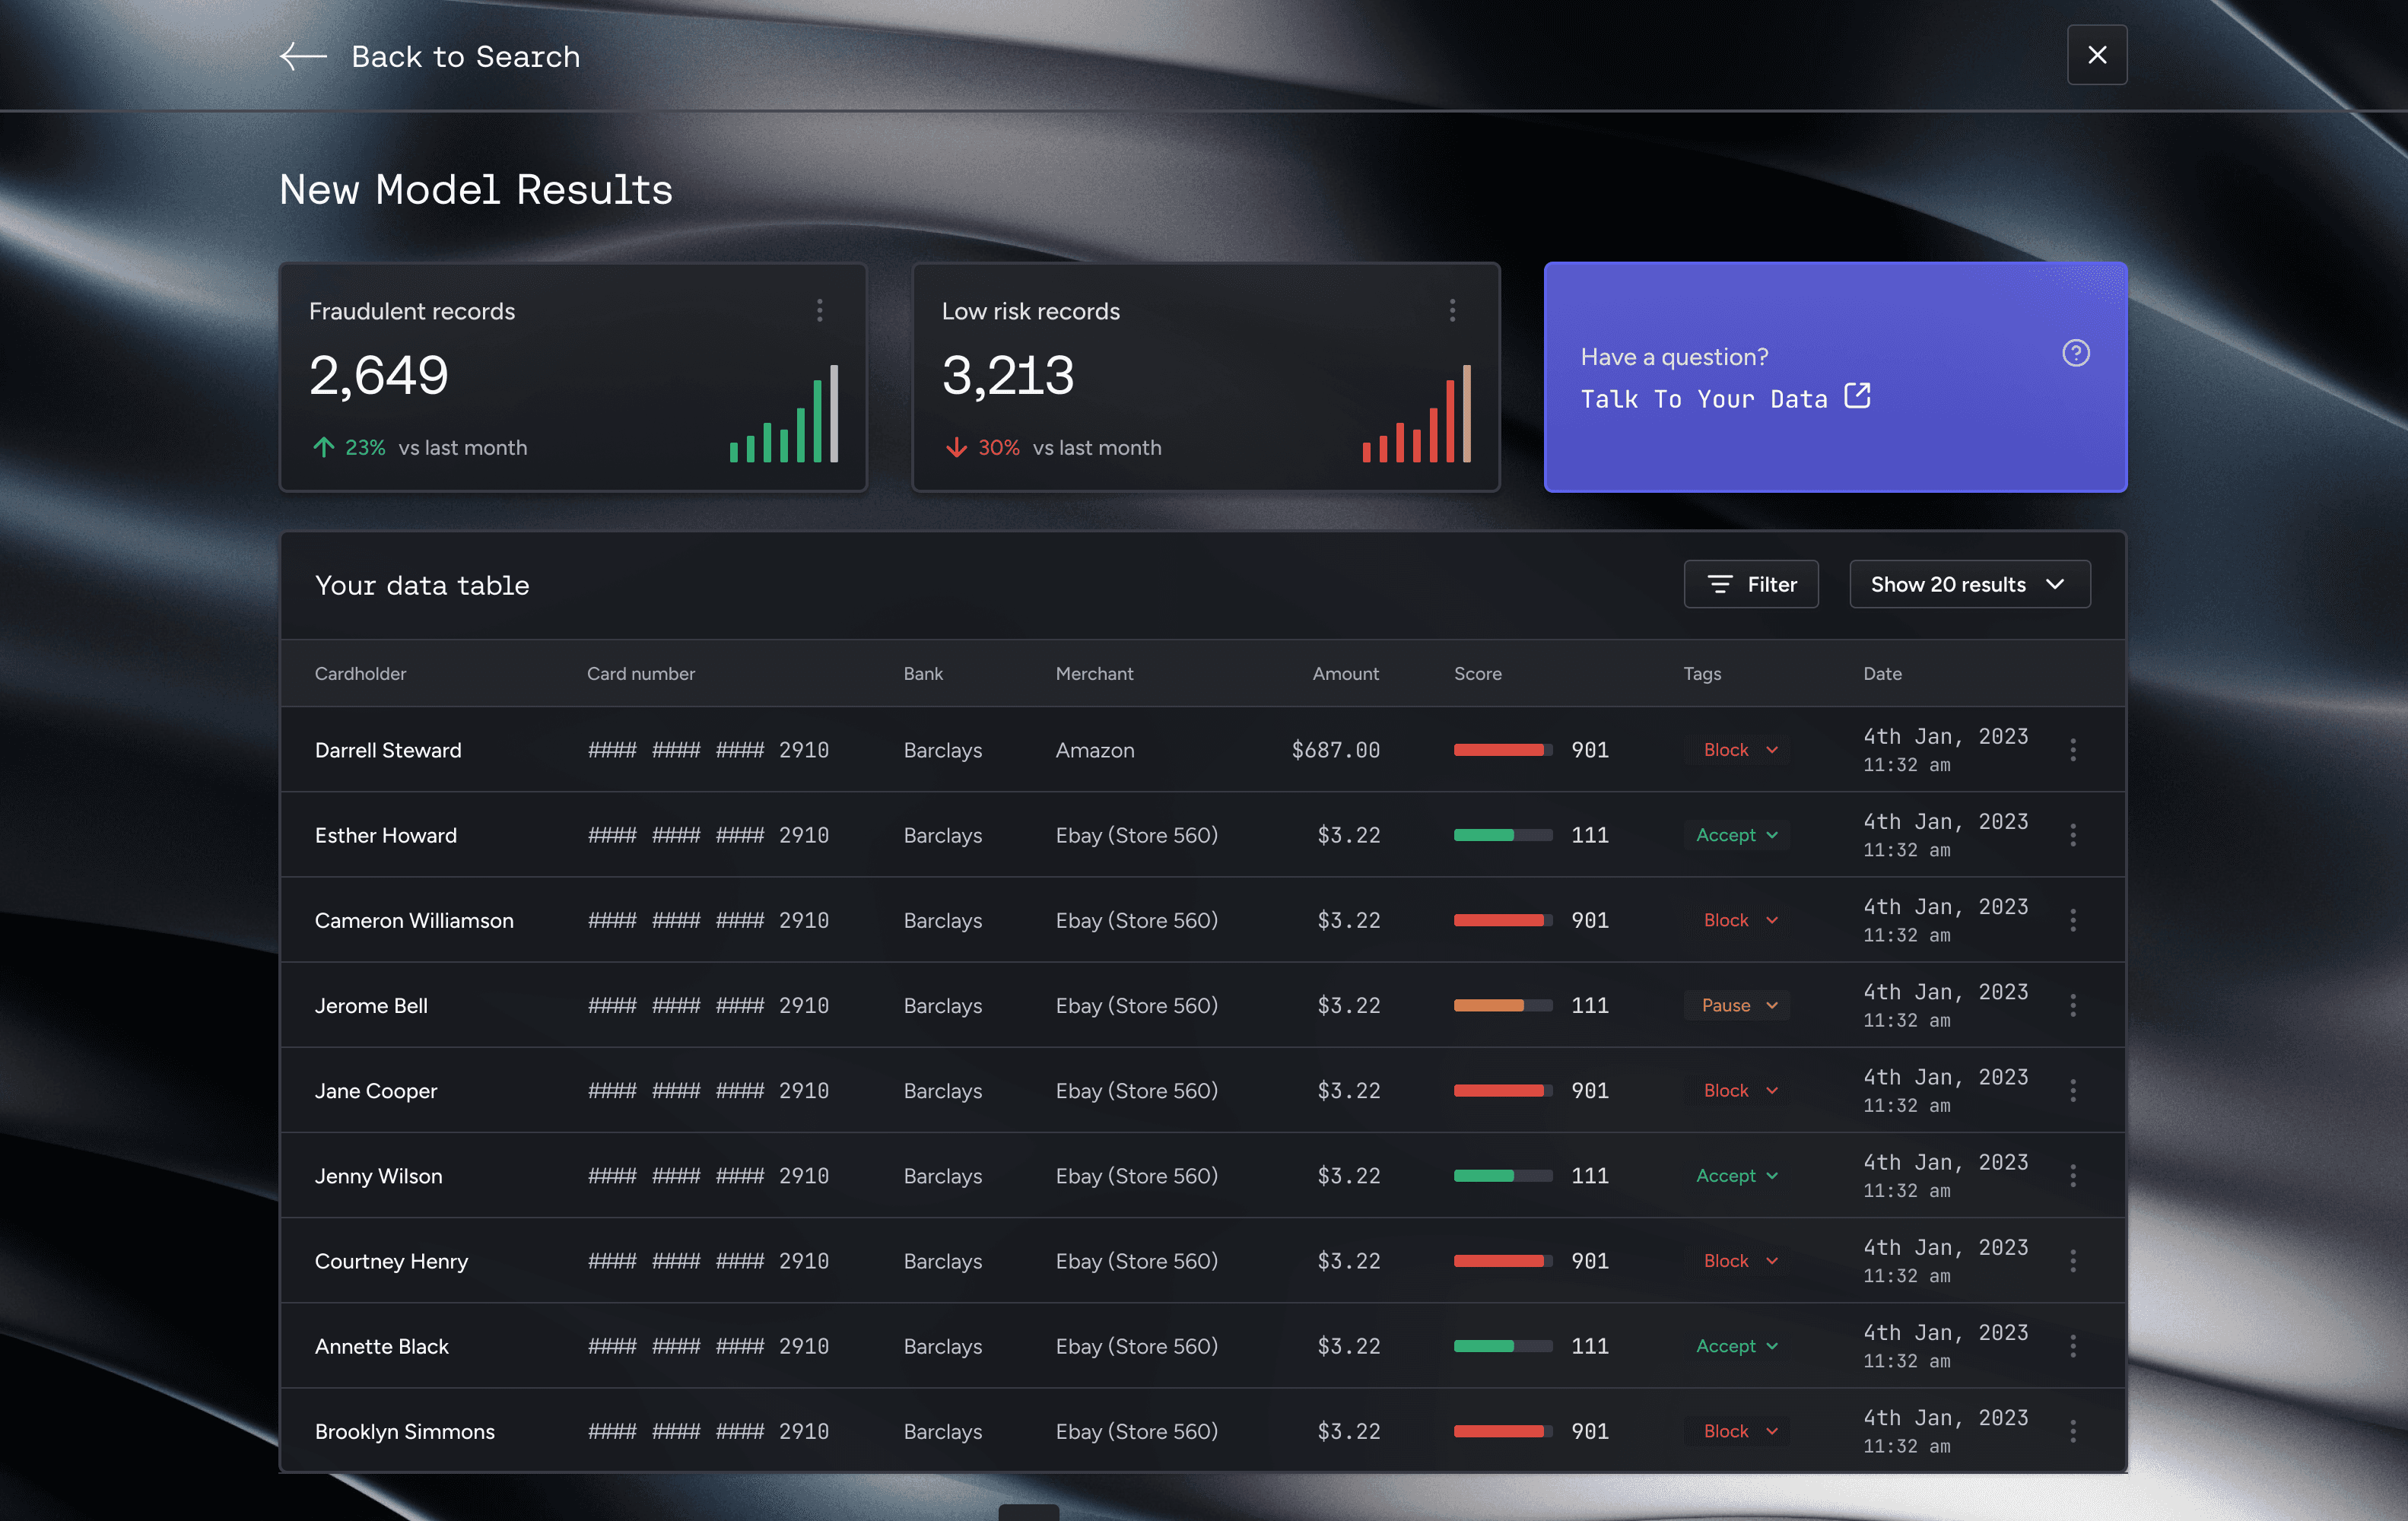The height and width of the screenshot is (1521, 2408).
Task: Click Cameron Williamson's red score bar
Action: [x=1501, y=920]
